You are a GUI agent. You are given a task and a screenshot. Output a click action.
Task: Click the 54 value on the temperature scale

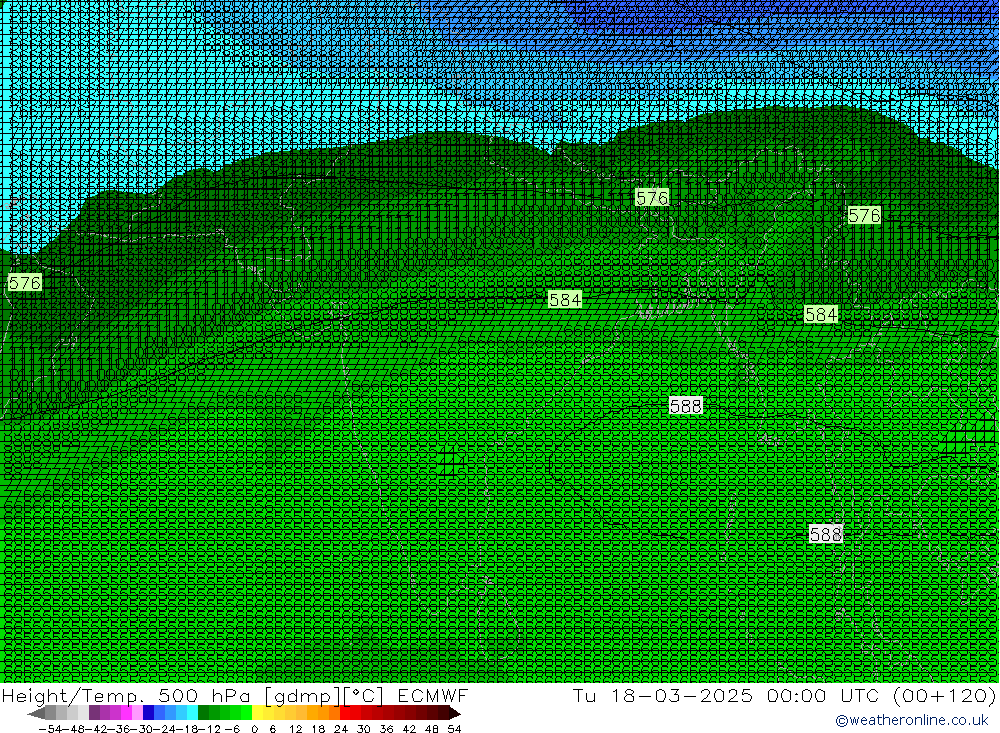point(454,729)
